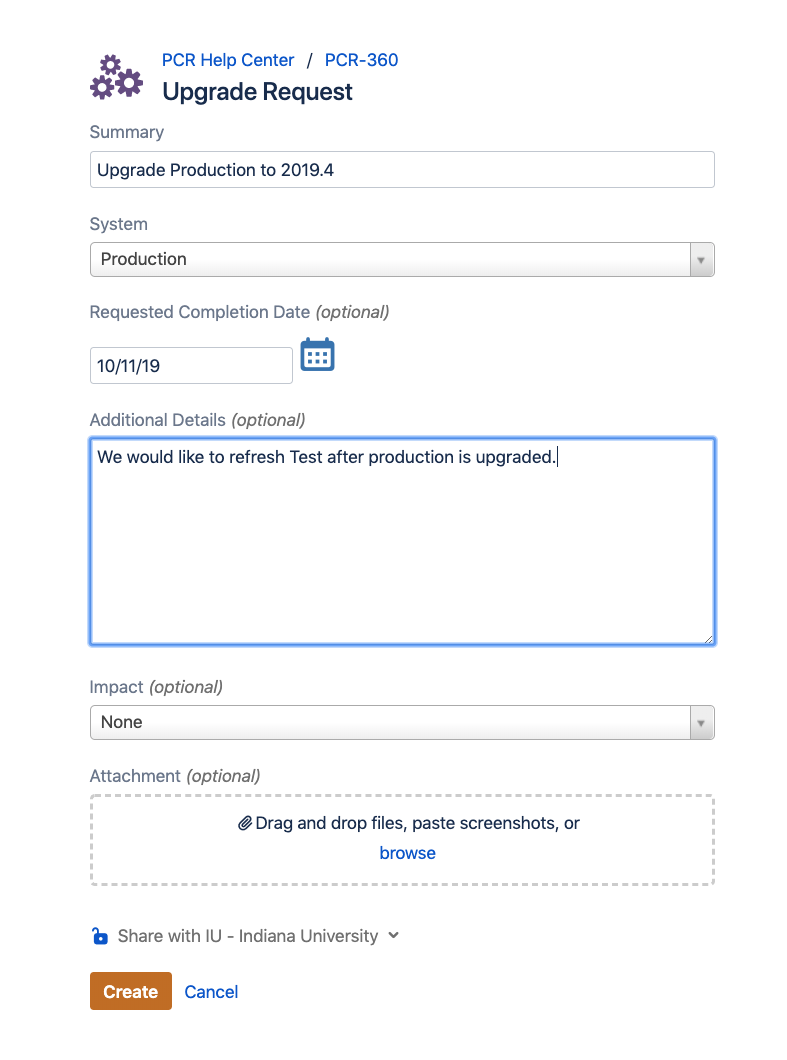Click Share with IU - Indiana University
Screen dimensions: 787x1060
click(x=247, y=937)
